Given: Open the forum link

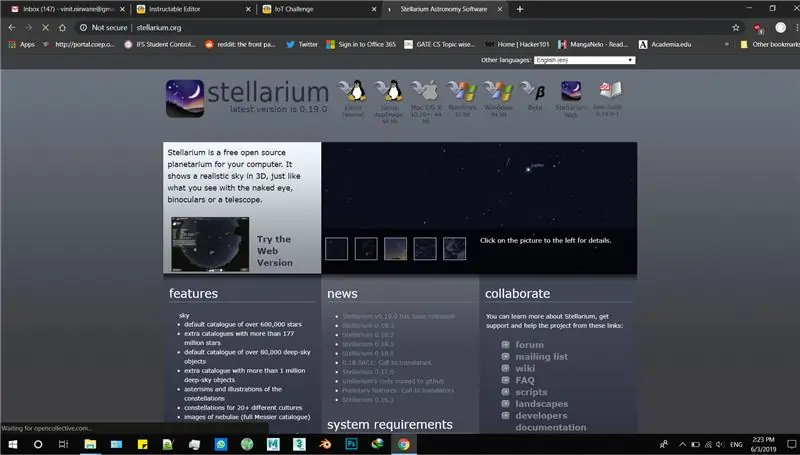Looking at the screenshot, I should coord(529,345).
